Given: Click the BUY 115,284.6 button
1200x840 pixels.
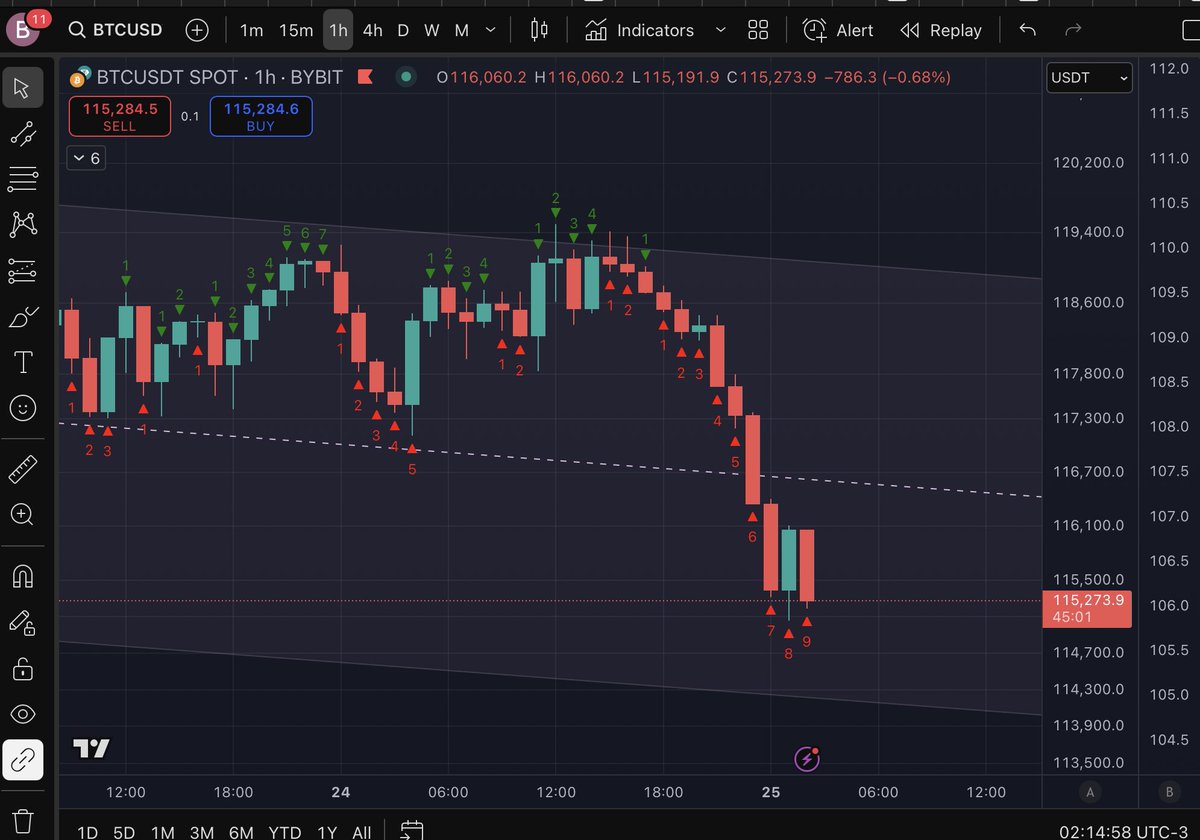Looking at the screenshot, I should click(261, 117).
